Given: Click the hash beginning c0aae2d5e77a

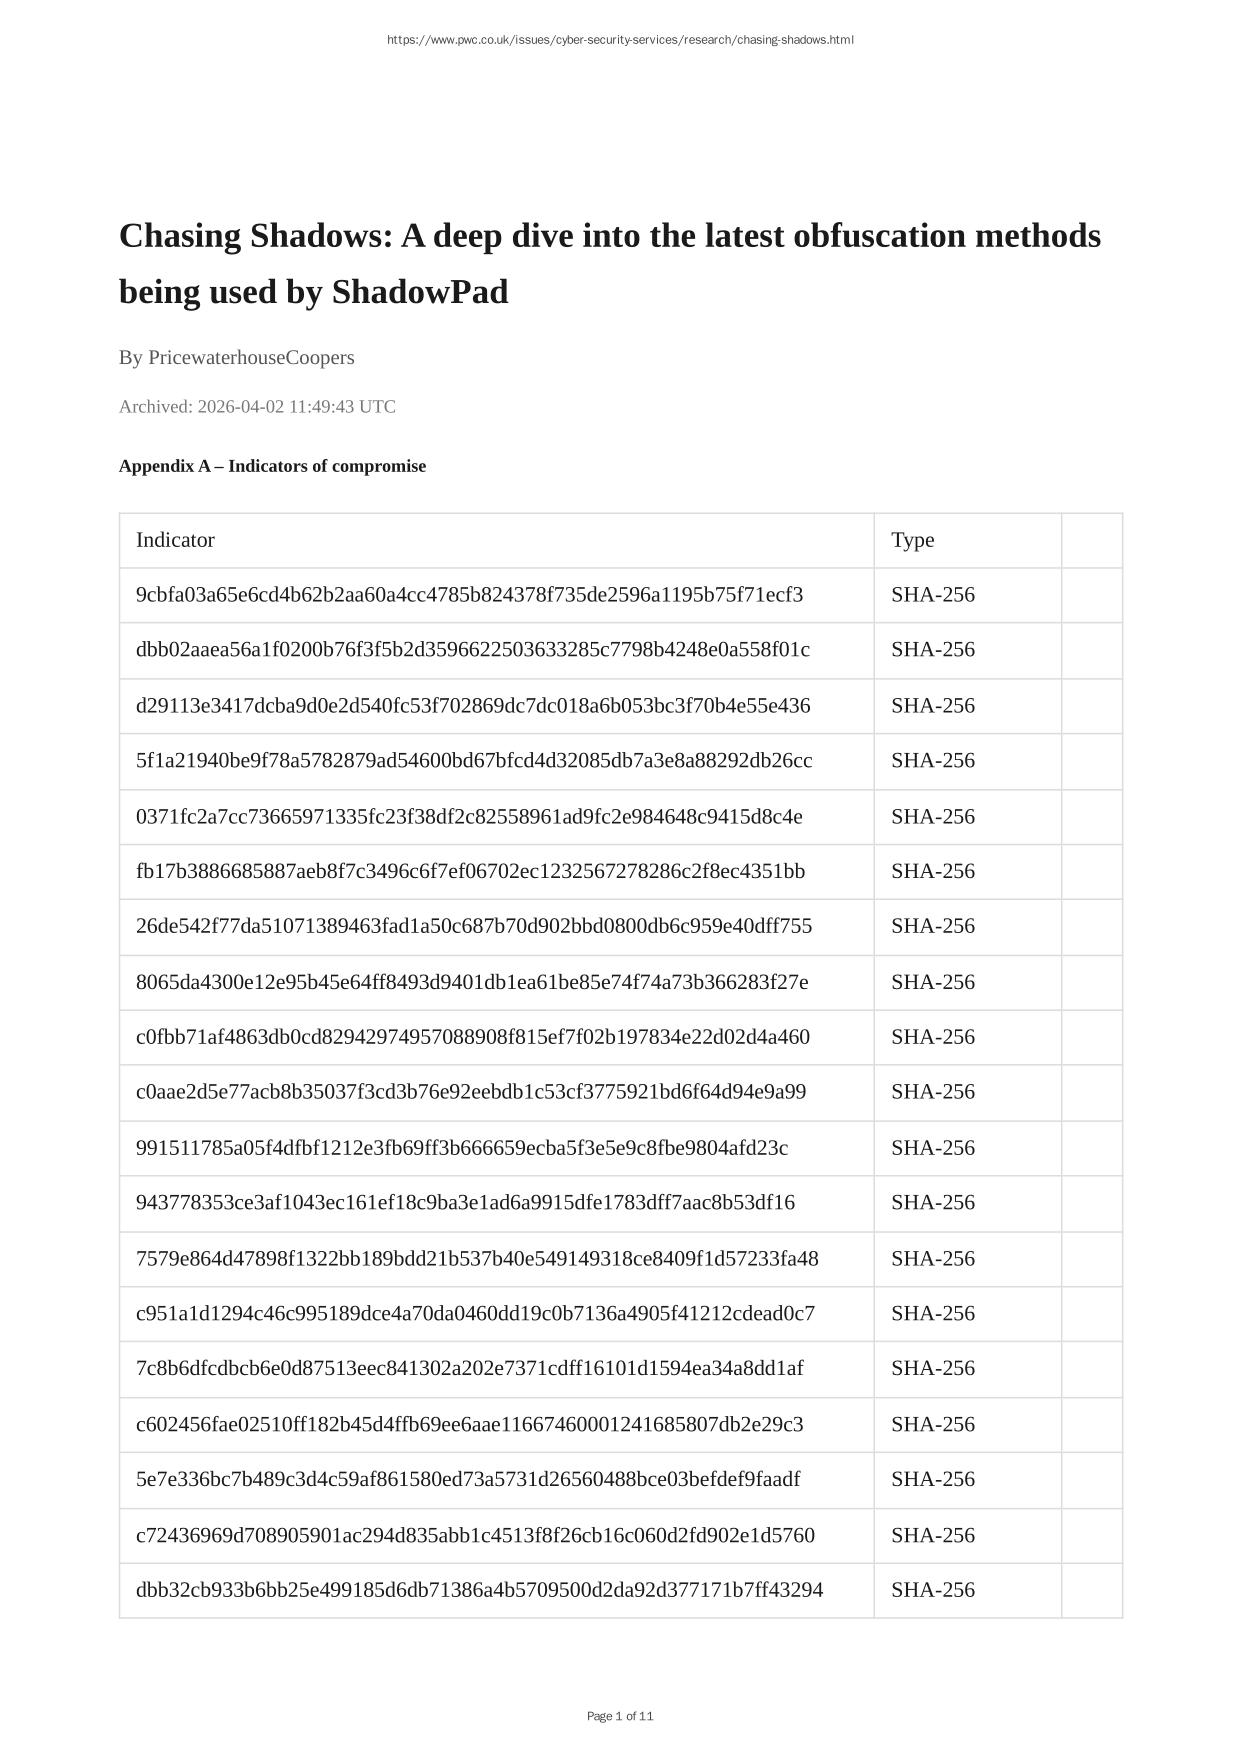Looking at the screenshot, I should (470, 1092).
